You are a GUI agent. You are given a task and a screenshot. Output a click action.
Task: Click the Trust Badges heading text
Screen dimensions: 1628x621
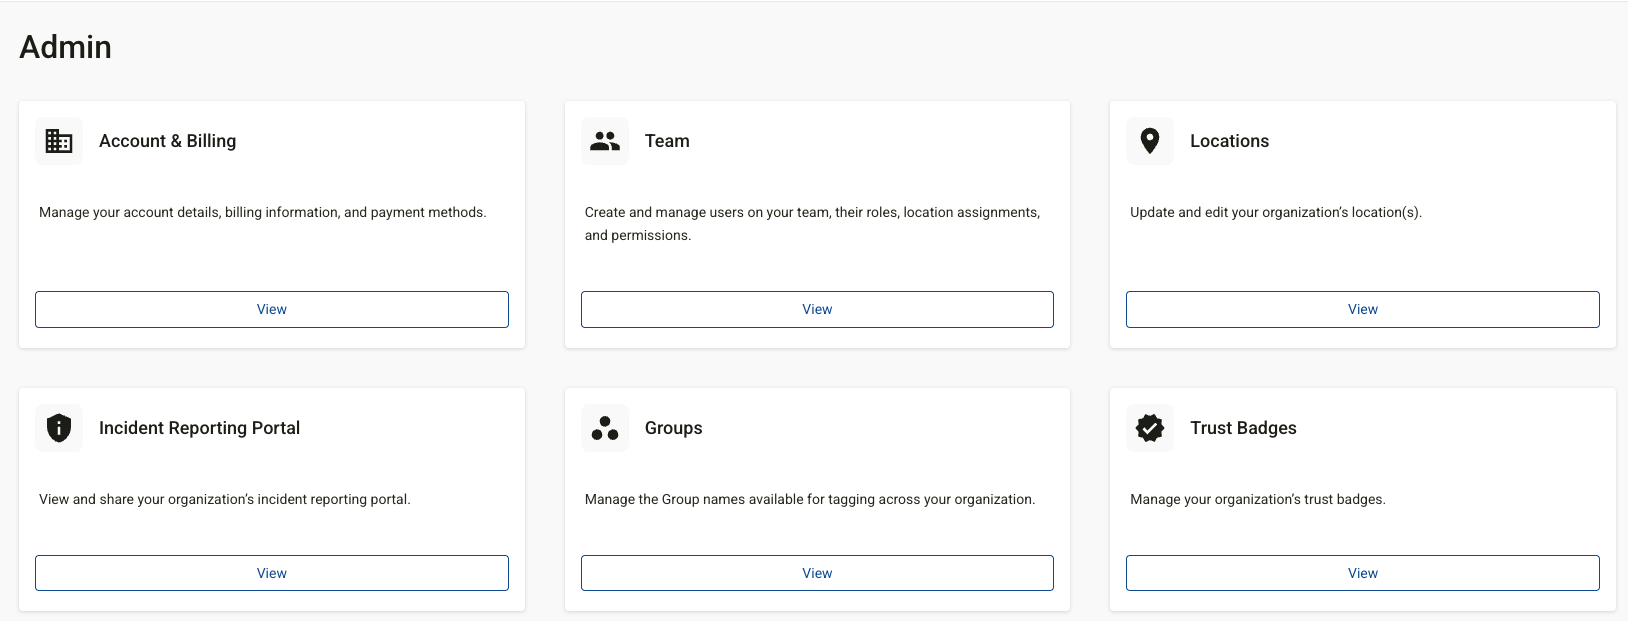(x=1243, y=428)
